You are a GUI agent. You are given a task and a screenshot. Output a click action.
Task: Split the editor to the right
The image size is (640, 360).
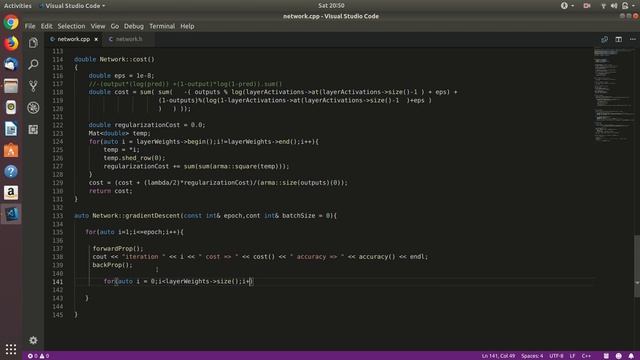tap(619, 39)
